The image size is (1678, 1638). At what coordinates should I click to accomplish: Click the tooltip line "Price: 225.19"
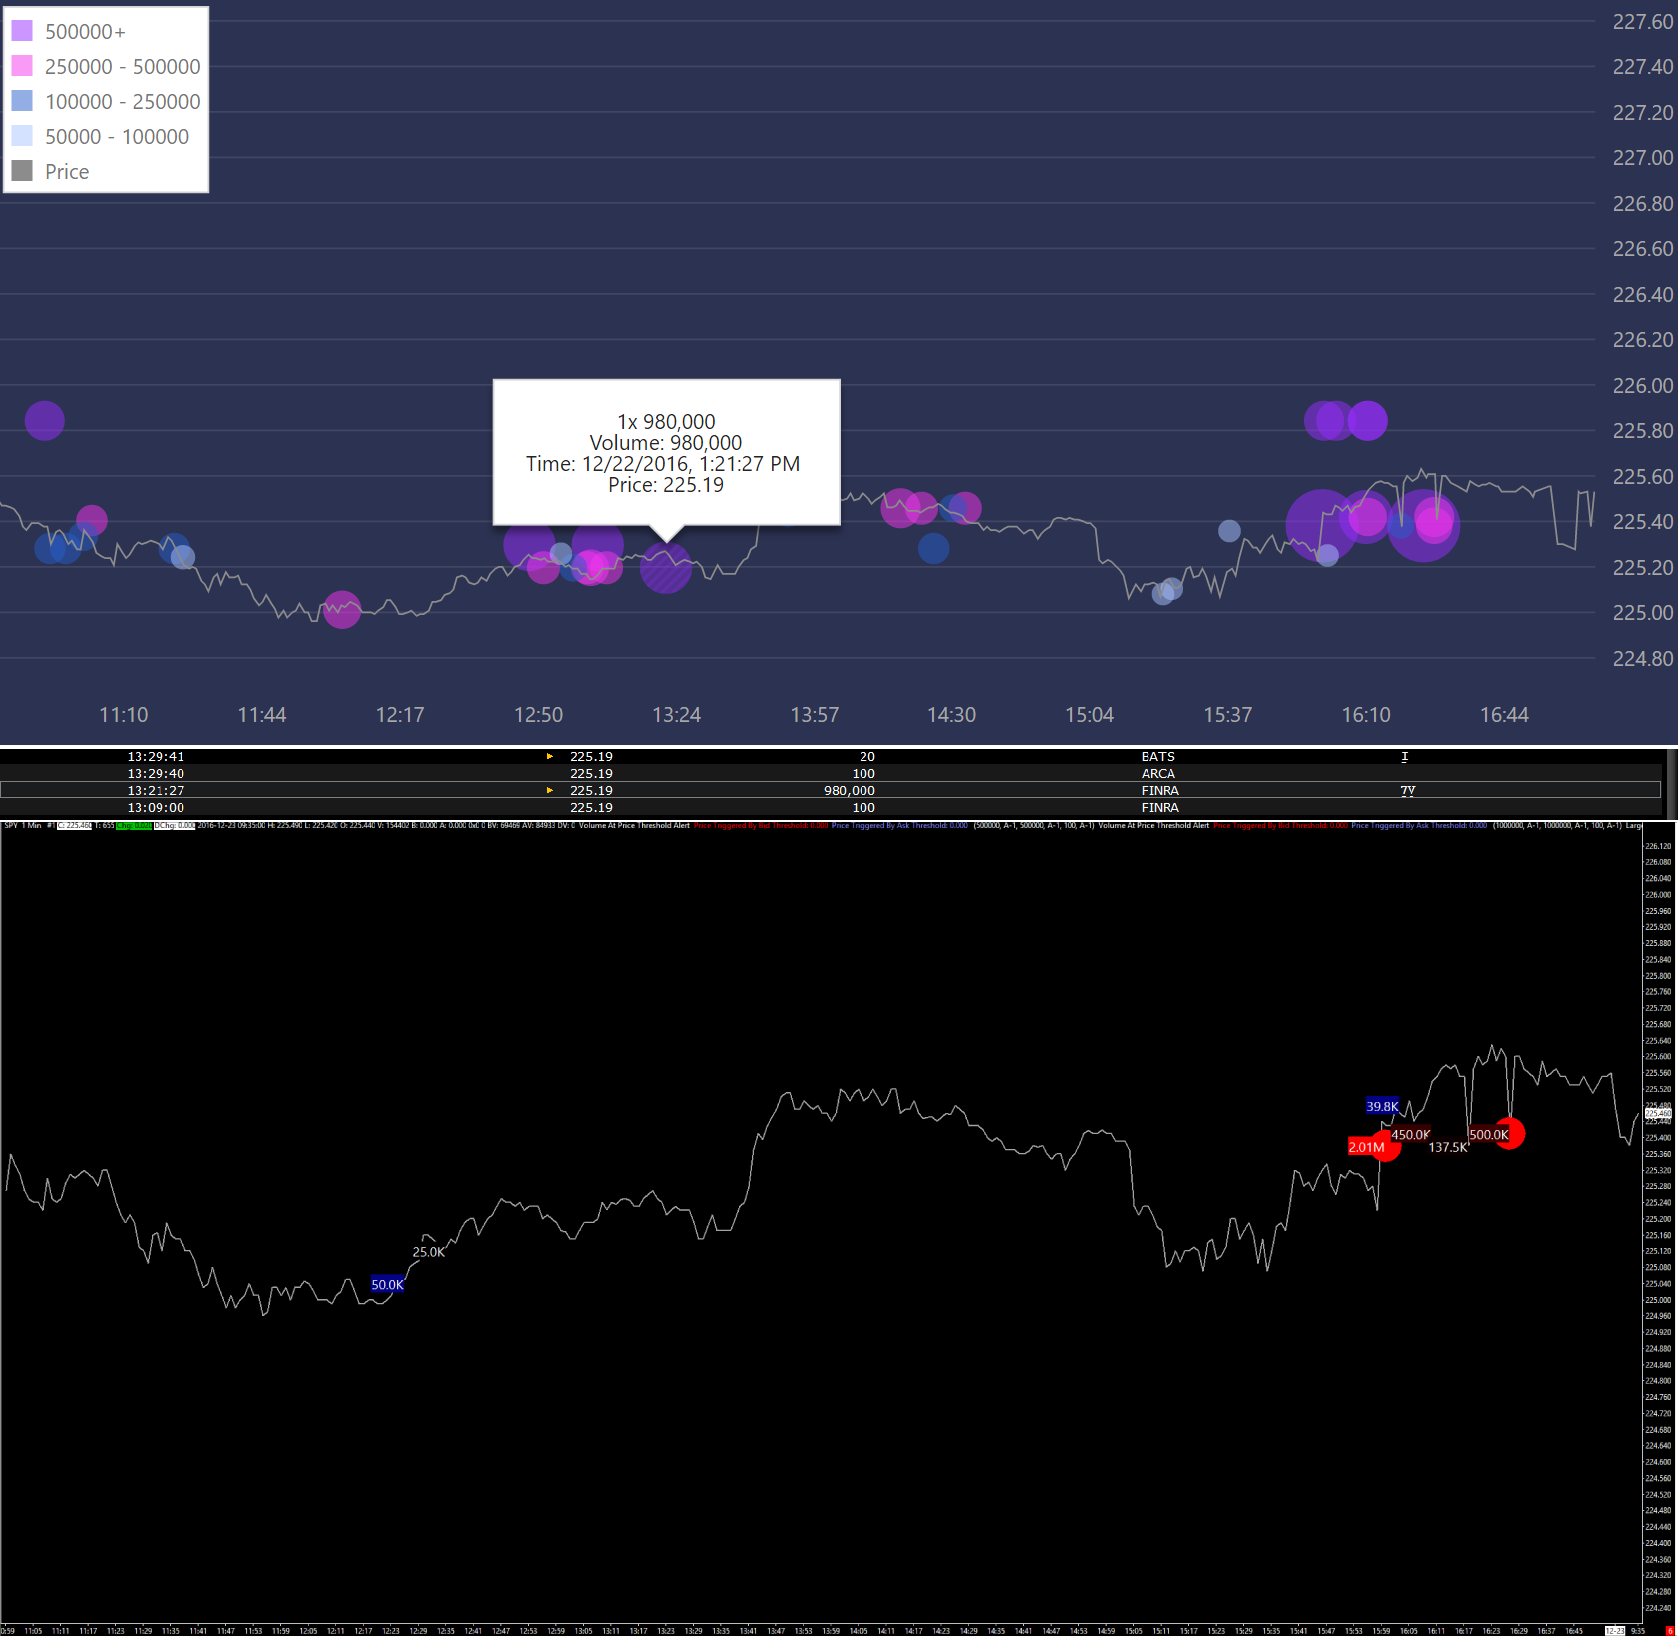[666, 485]
